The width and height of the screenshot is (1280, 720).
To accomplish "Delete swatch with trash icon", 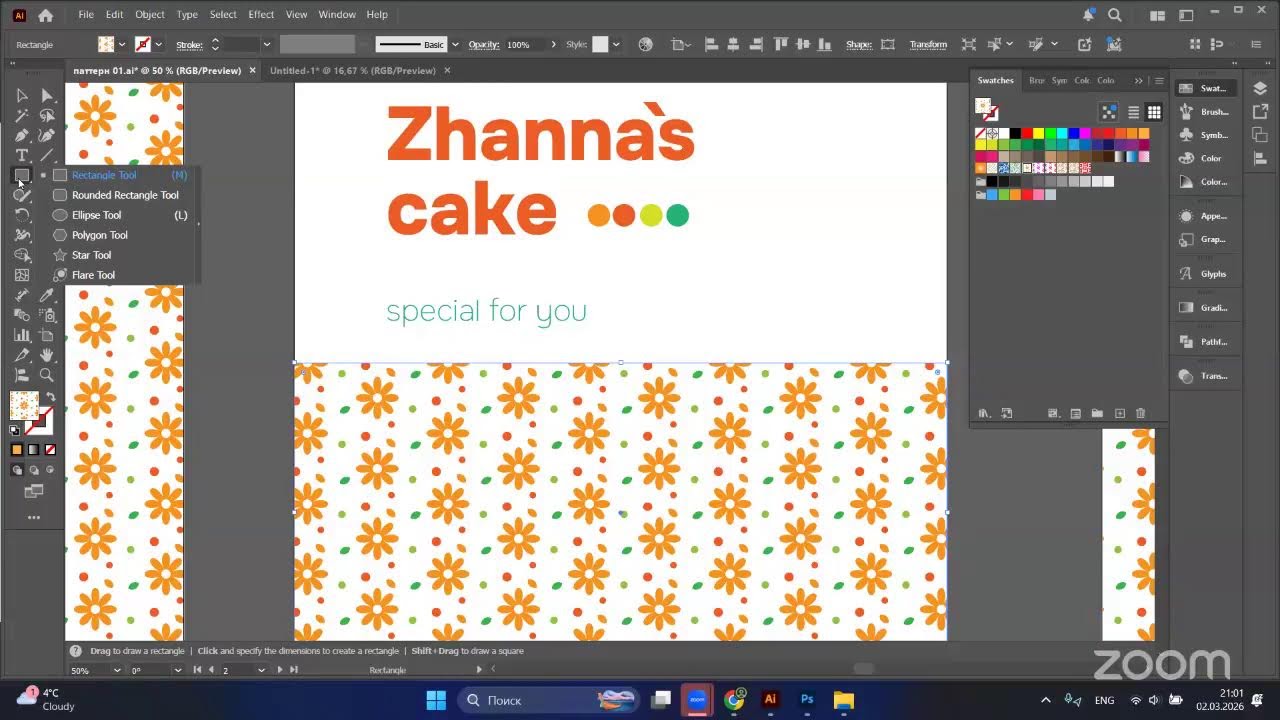I will click(1140, 413).
